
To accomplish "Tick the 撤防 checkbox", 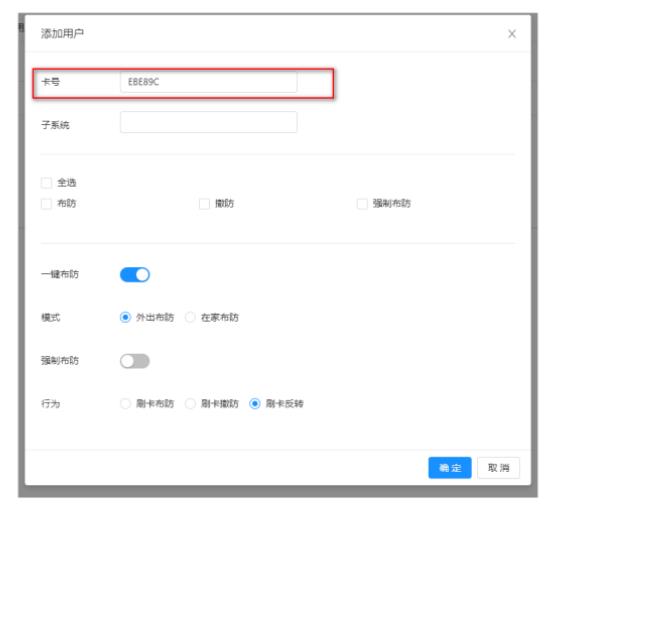I will click(205, 203).
